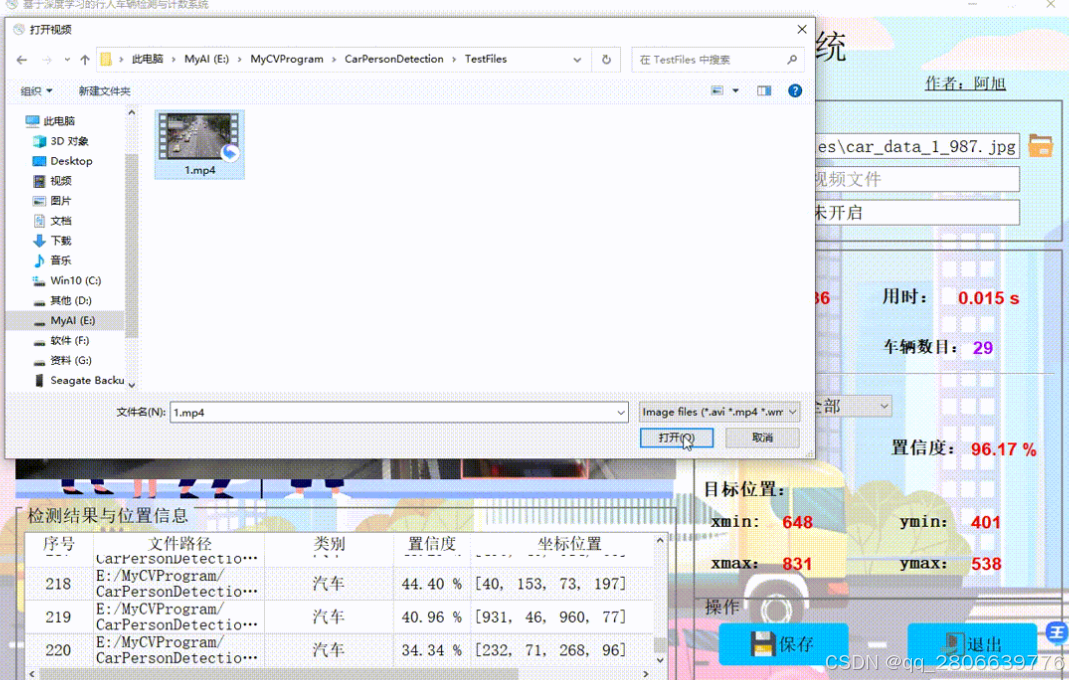The height and width of the screenshot is (680, 1069).
Task: Select table row 218
Action: pos(339,584)
